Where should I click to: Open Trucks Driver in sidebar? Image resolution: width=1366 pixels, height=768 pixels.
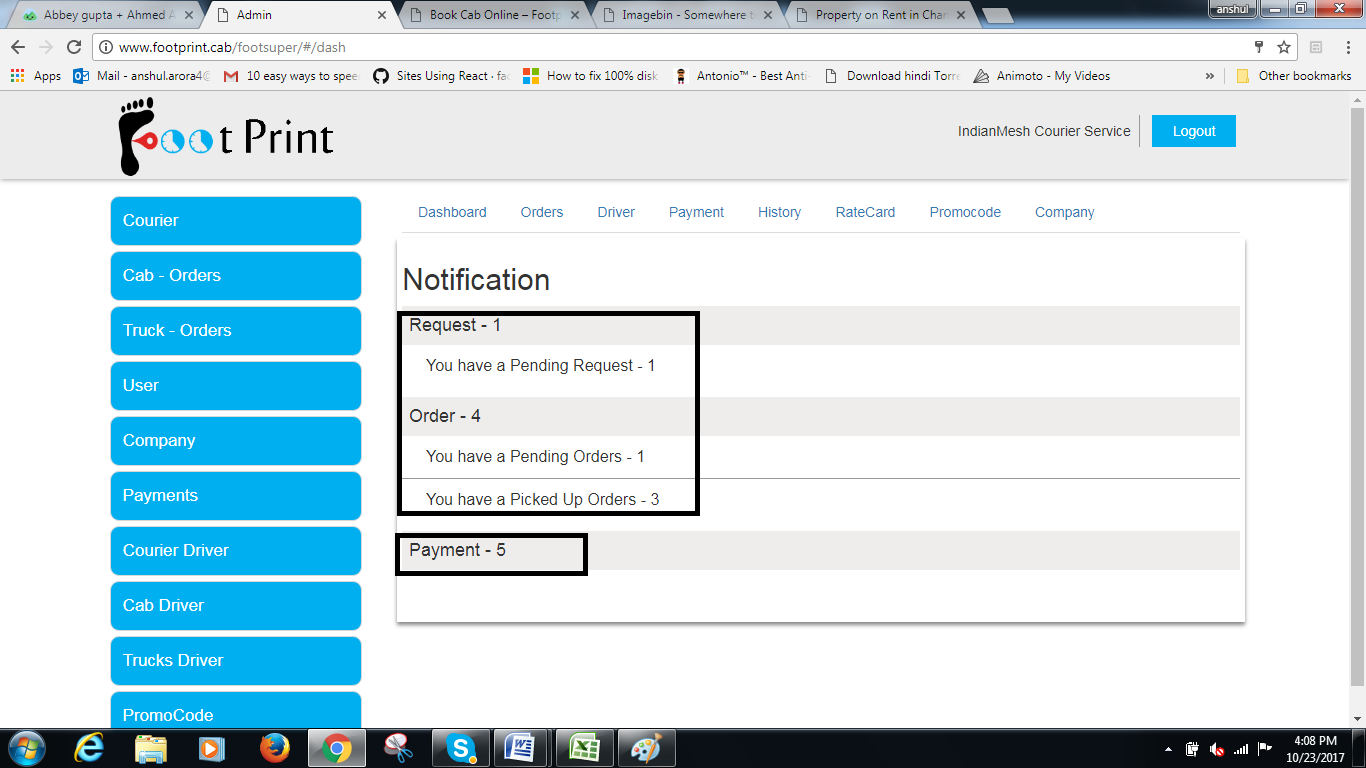tap(236, 661)
